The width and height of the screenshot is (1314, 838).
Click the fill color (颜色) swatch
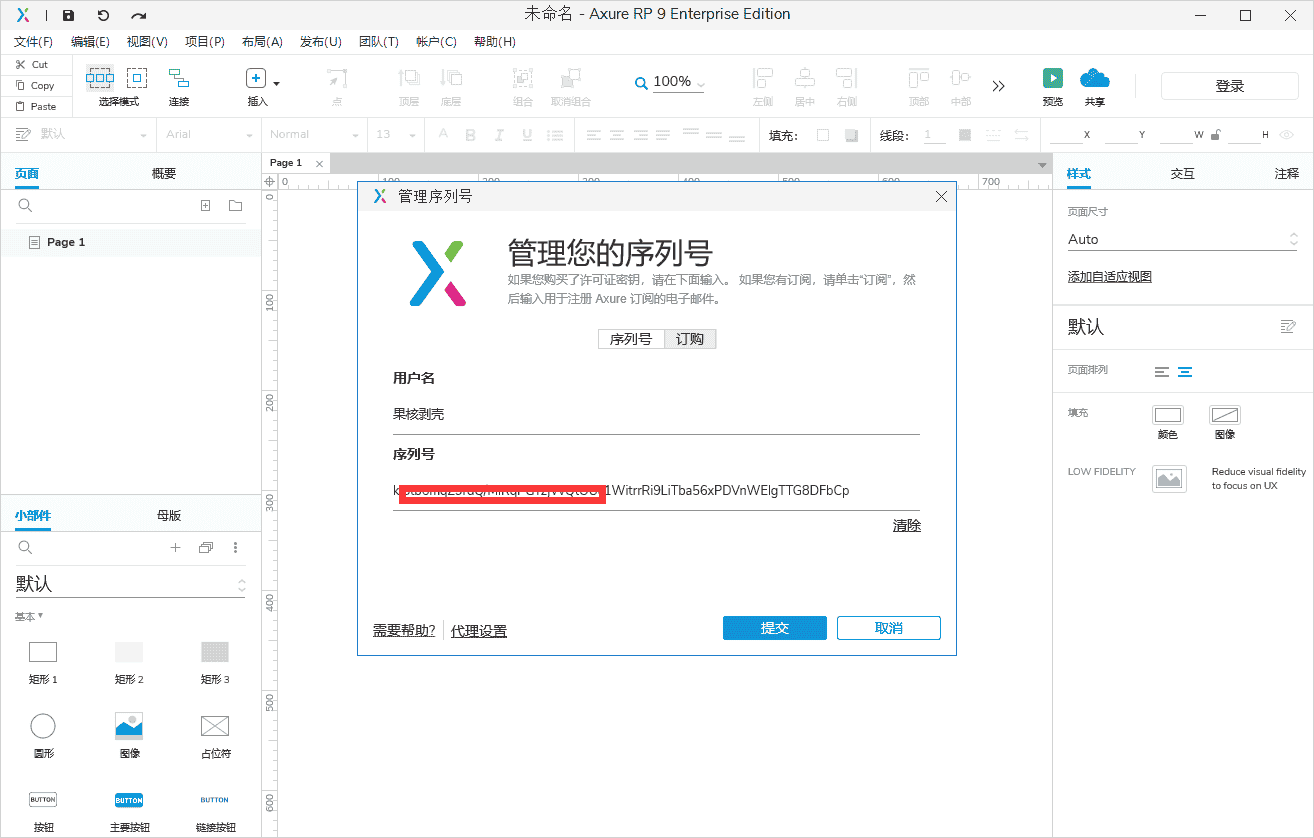(x=1167, y=415)
